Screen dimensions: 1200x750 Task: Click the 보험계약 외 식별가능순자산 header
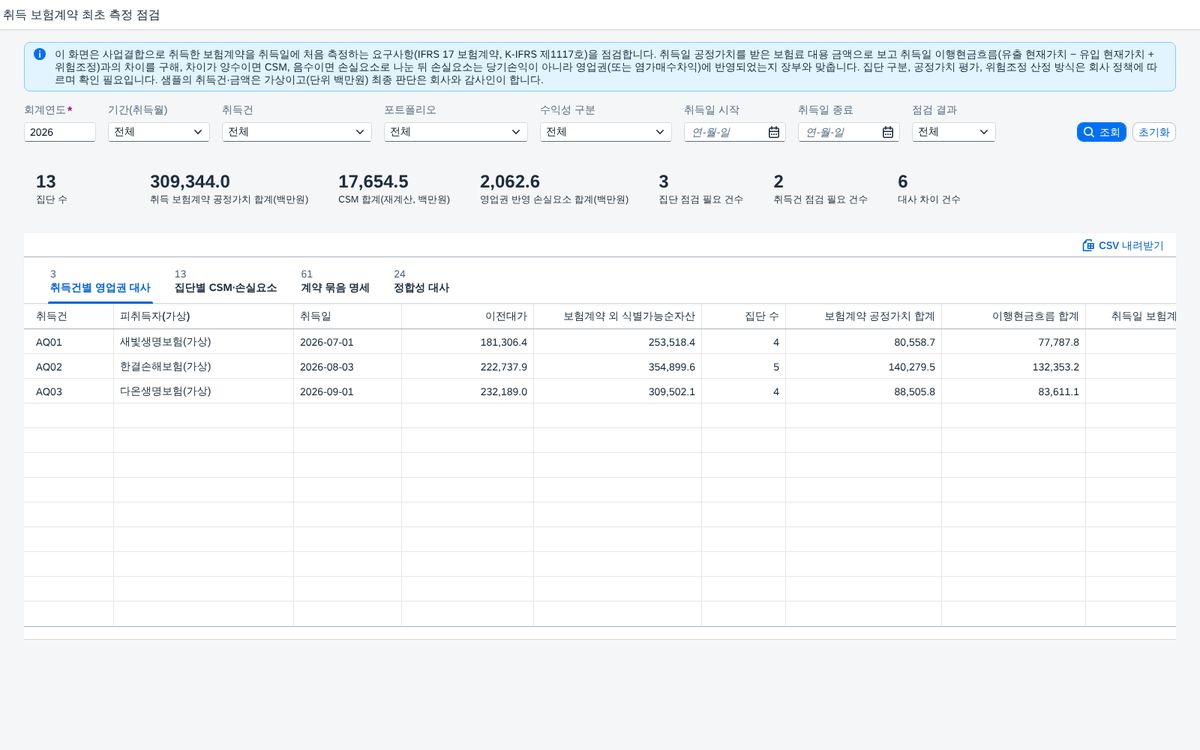coord(618,316)
